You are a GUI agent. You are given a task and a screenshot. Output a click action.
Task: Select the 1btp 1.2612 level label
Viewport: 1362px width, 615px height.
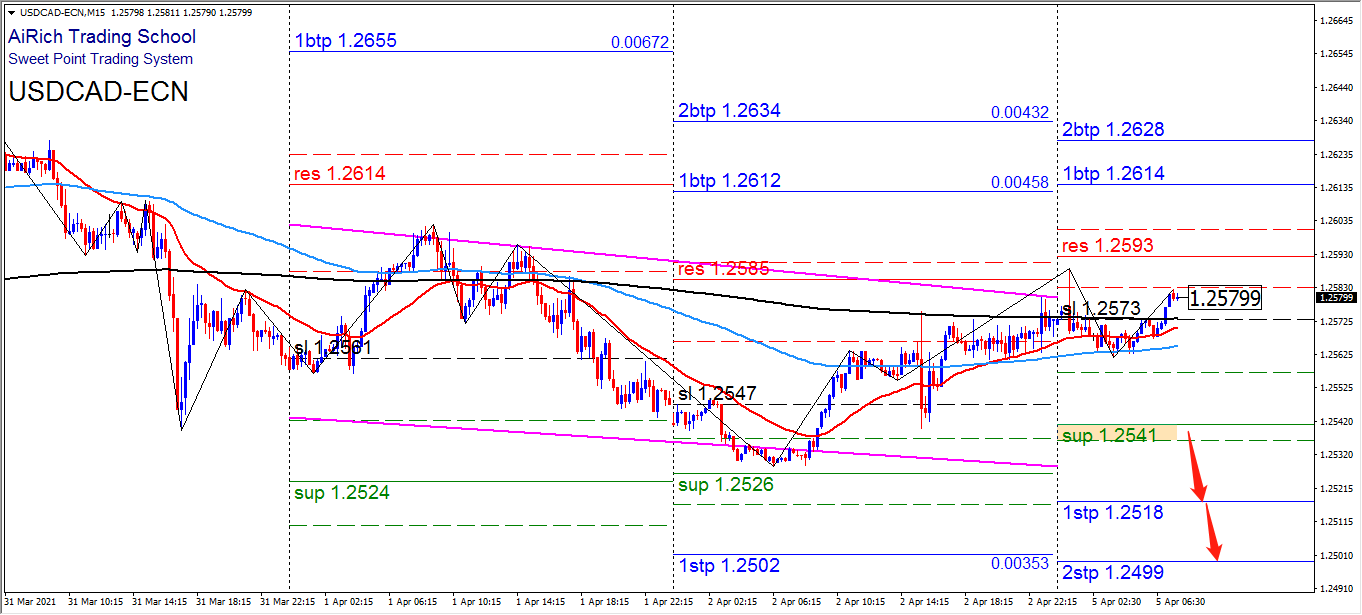pos(730,181)
